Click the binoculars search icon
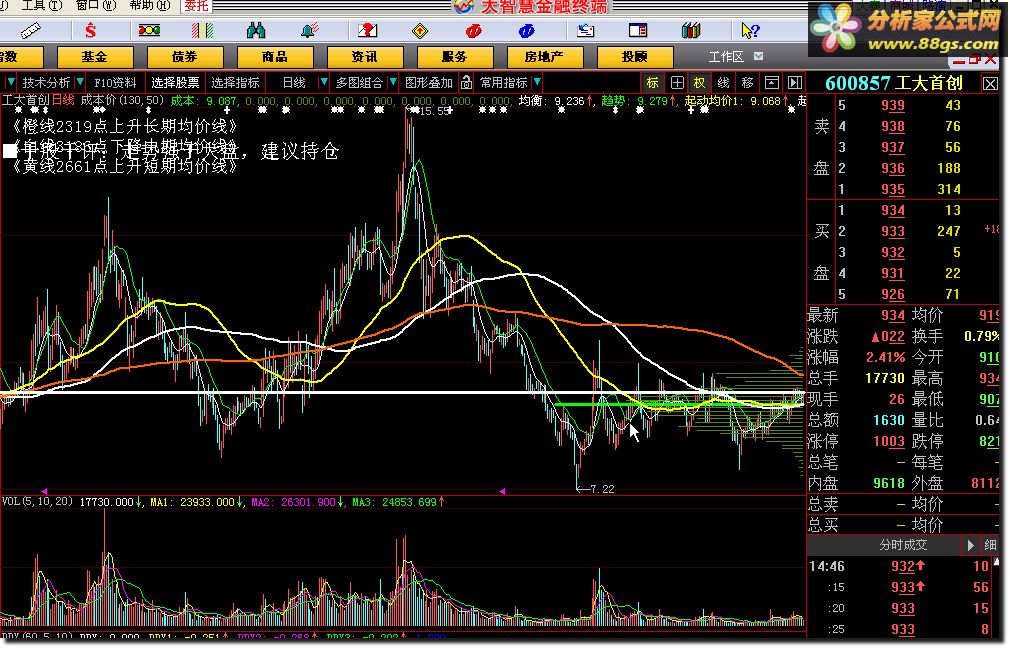The image size is (1010, 648). 256,30
